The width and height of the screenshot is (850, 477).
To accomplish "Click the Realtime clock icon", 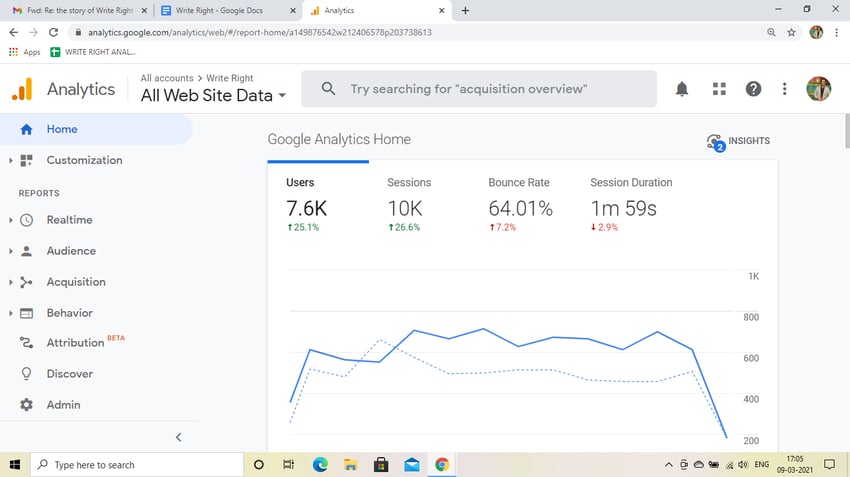I will tap(26, 220).
